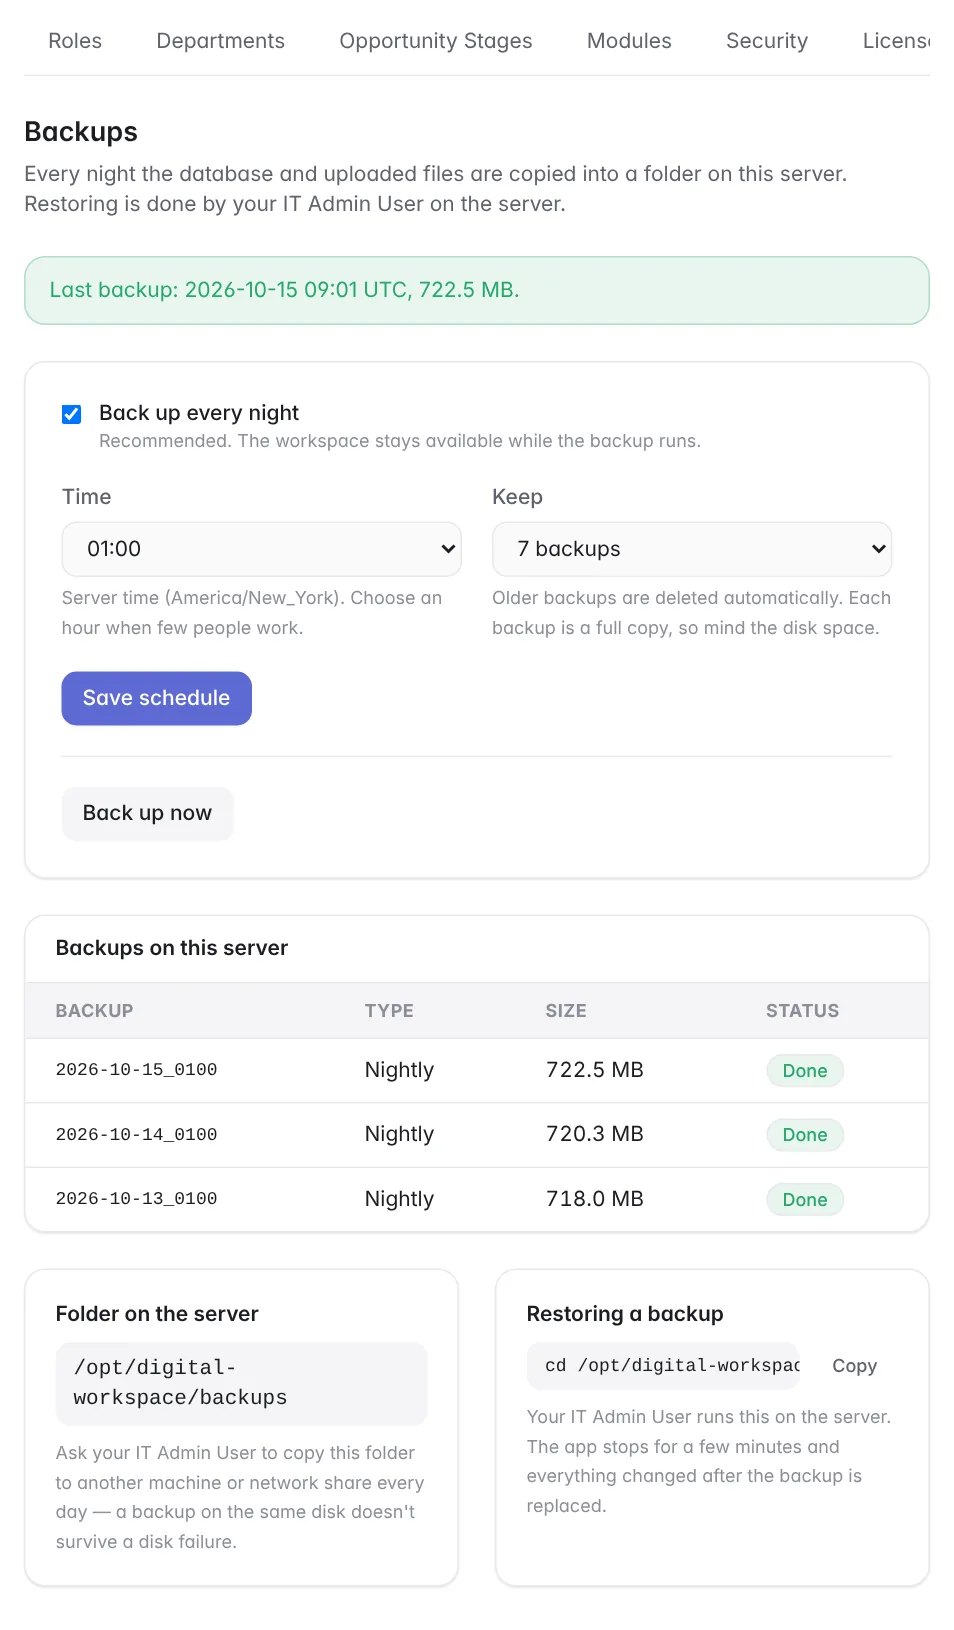This screenshot has width=954, height=1630.
Task: Click backup row 2026-10-13_0100
Action: pos(476,1199)
